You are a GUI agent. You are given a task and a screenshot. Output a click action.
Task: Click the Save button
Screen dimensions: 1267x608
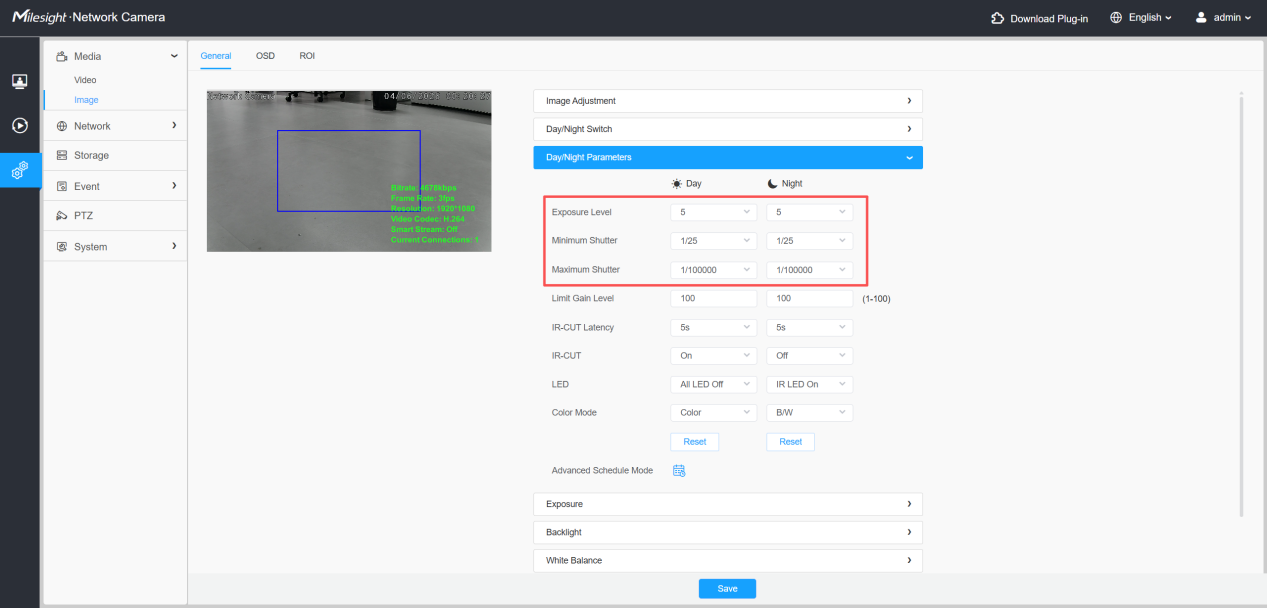[x=727, y=589]
